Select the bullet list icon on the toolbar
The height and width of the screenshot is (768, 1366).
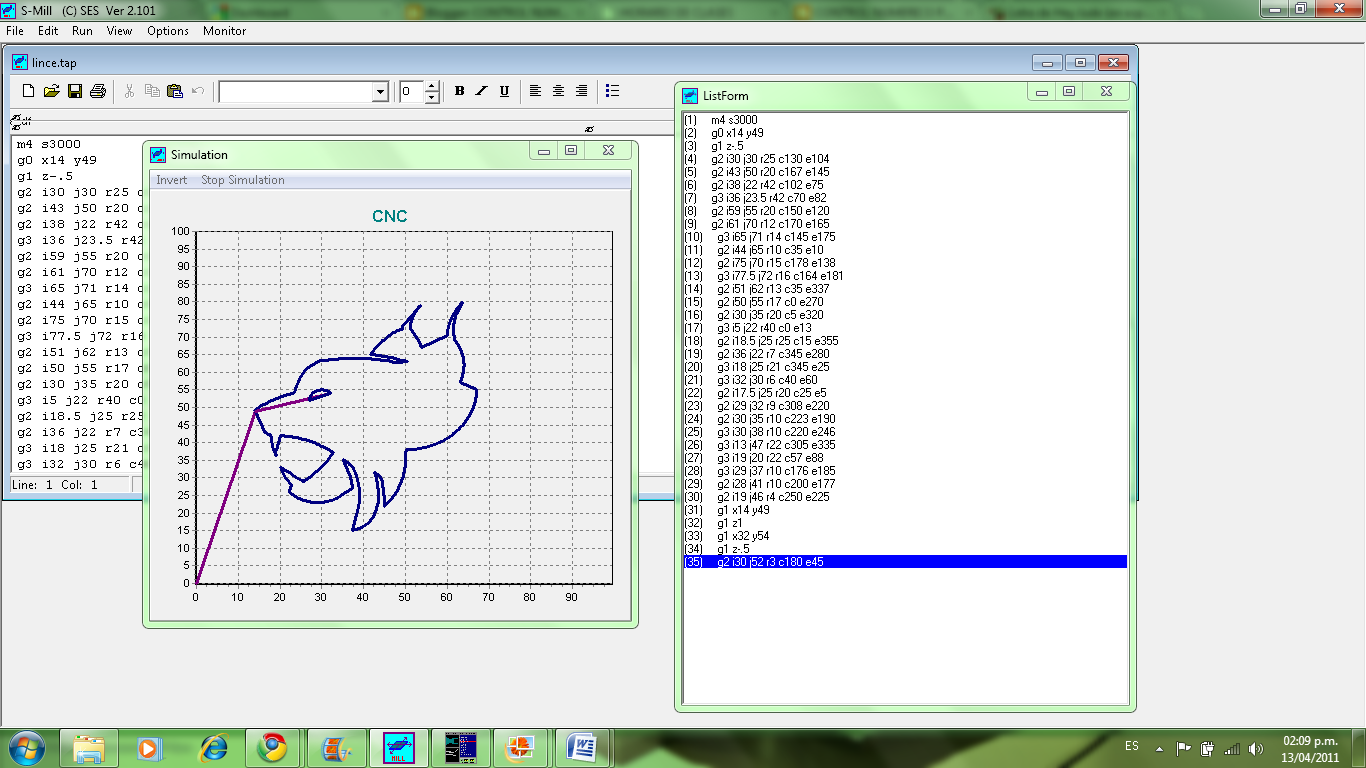point(612,91)
